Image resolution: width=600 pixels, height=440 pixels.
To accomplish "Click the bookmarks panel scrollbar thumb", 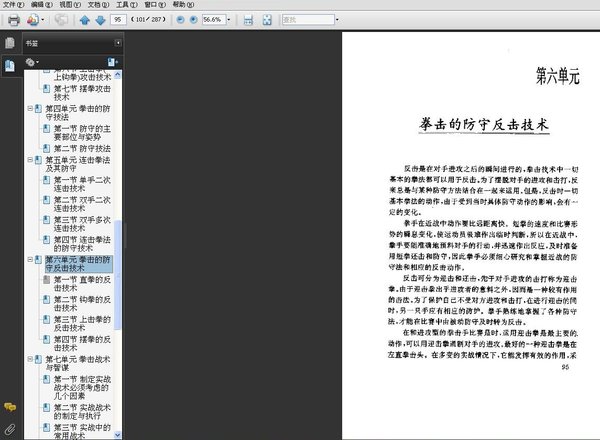I will pyautogui.click(x=117, y=274).
